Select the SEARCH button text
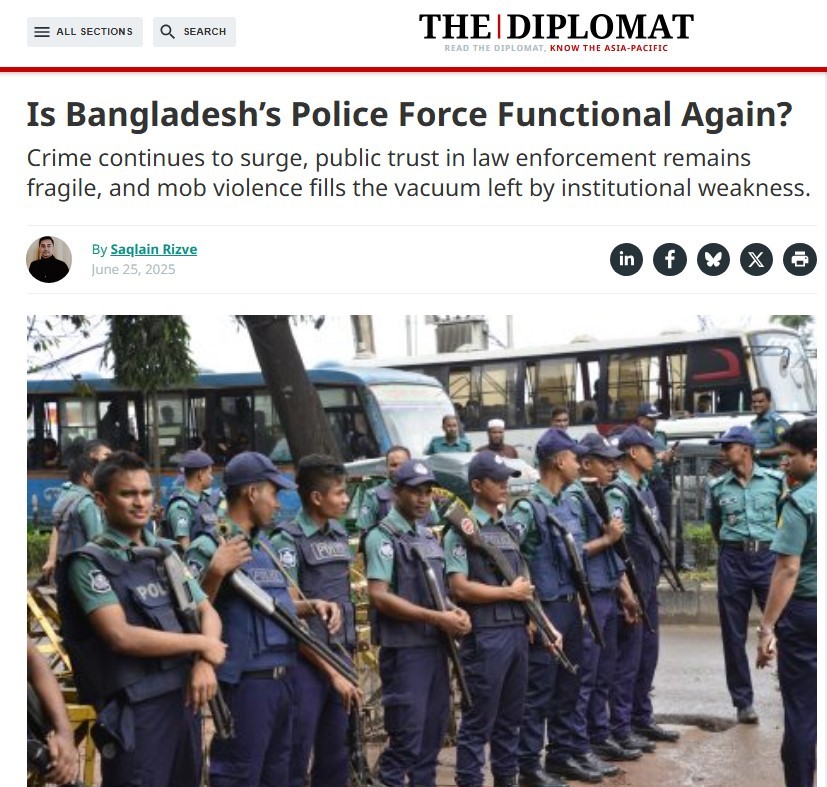The image size is (827, 787). (205, 32)
